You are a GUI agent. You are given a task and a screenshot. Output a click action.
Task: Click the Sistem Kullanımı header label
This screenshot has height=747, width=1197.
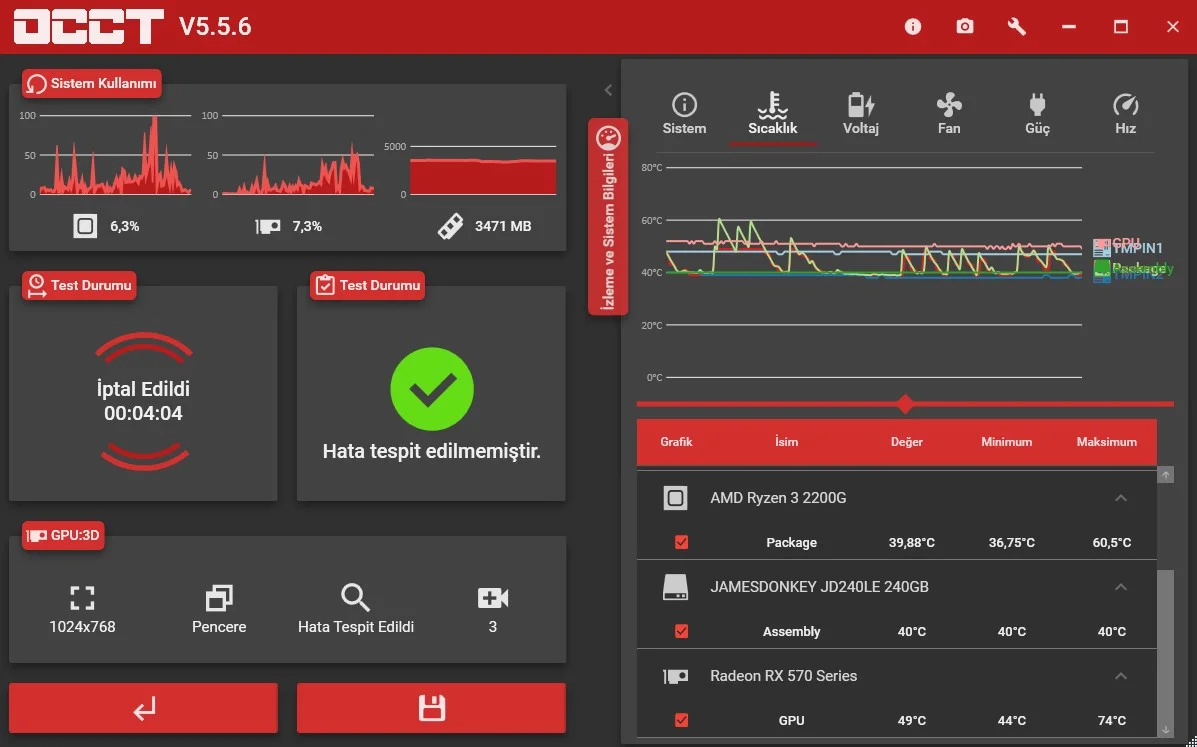(92, 84)
